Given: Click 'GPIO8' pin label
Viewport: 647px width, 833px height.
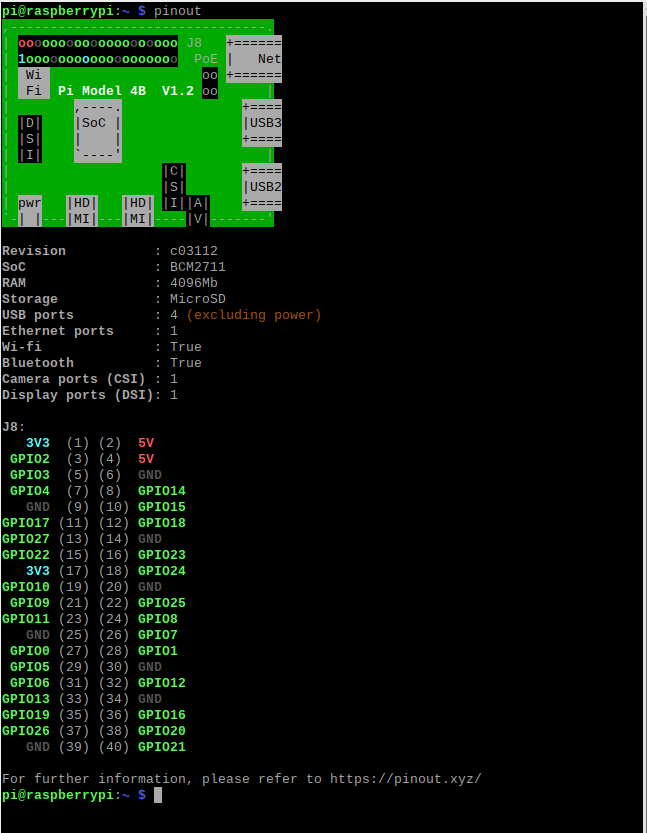Looking at the screenshot, I should pos(158,618).
